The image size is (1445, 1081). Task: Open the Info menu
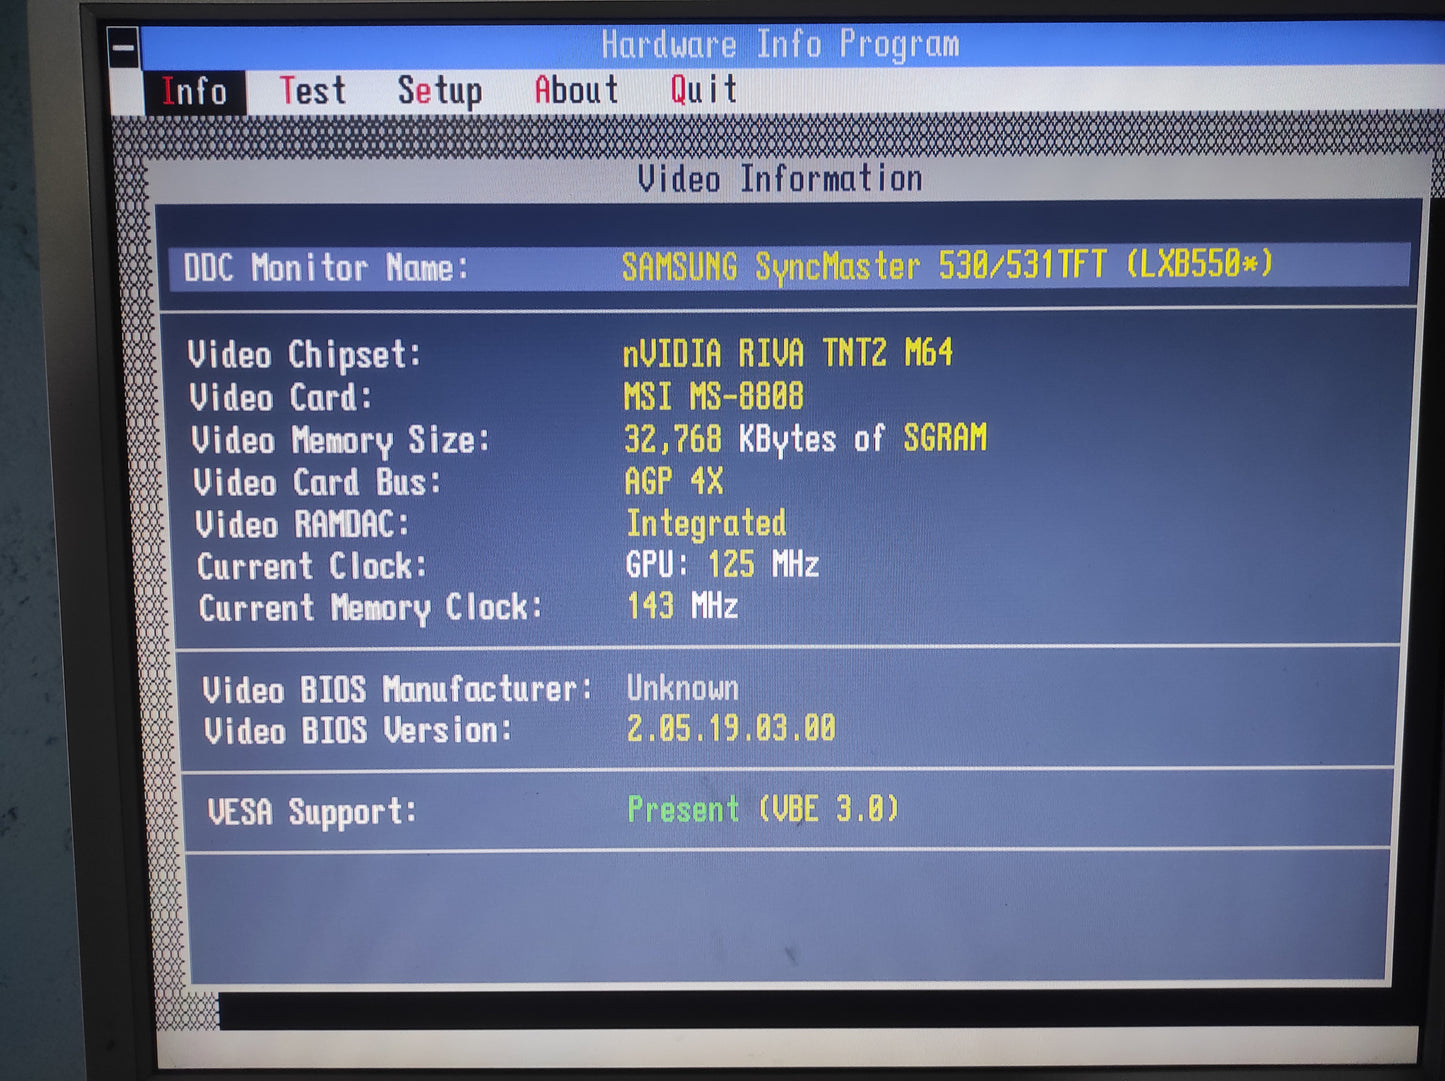tap(194, 92)
